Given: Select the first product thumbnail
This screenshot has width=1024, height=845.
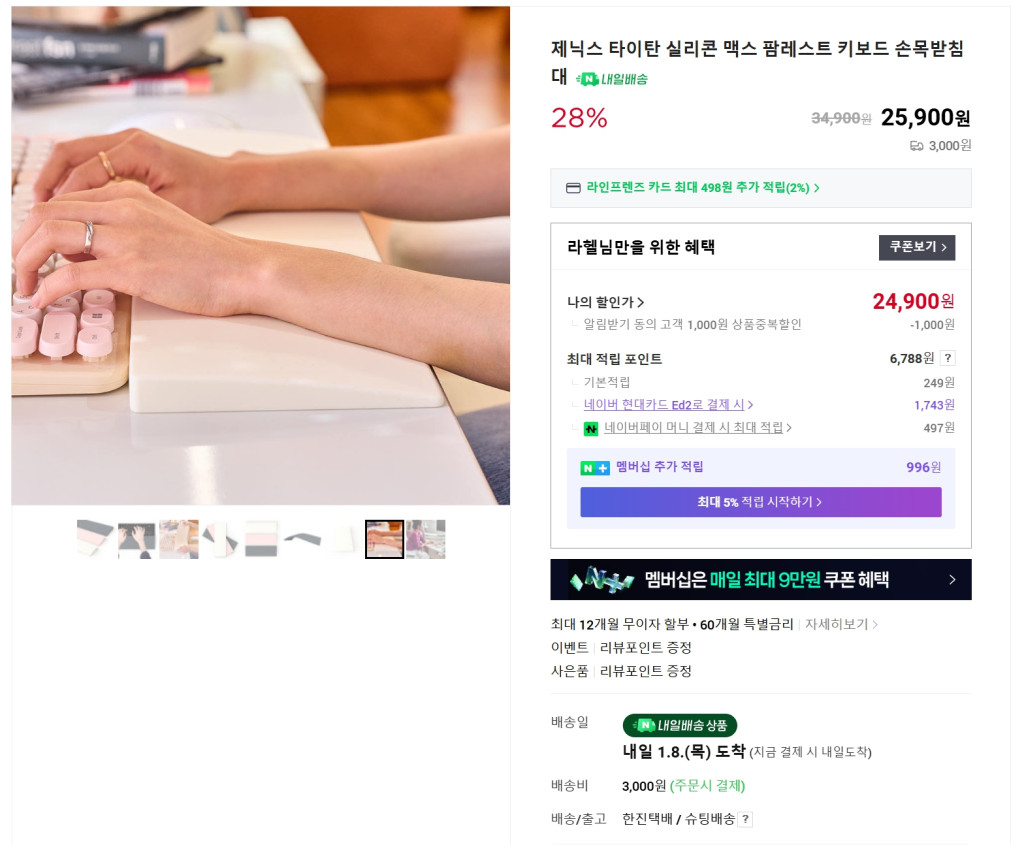Looking at the screenshot, I should coord(95,539).
